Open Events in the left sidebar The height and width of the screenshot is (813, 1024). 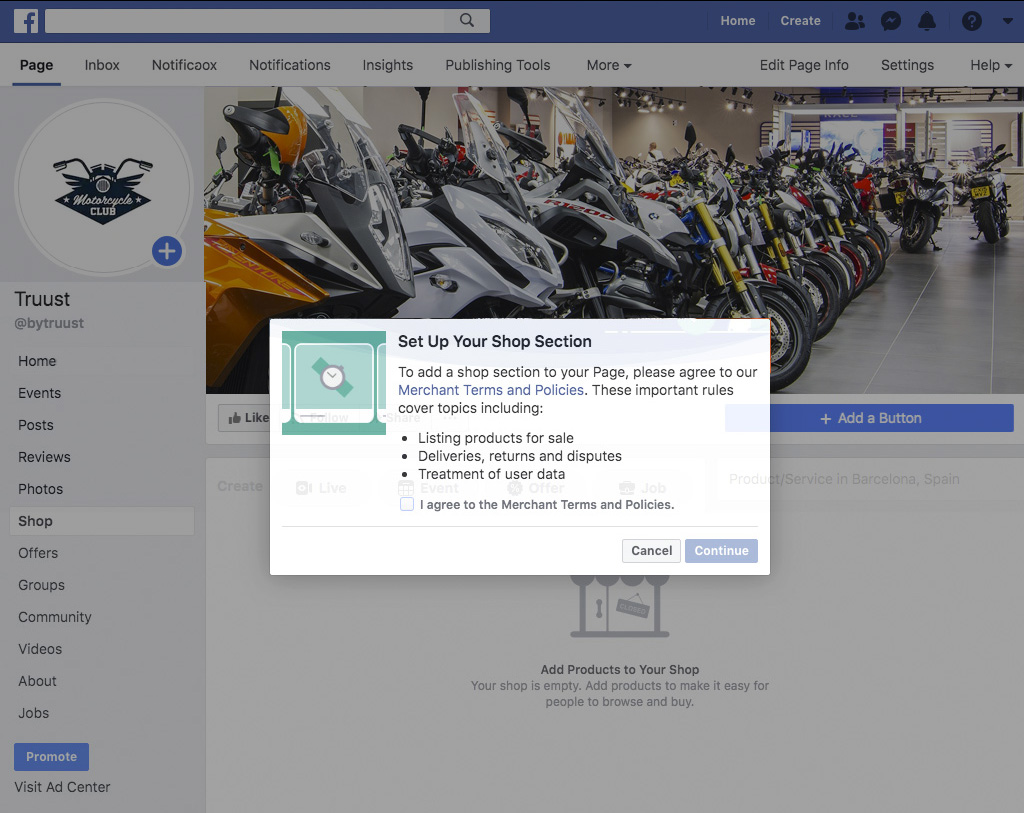39,393
